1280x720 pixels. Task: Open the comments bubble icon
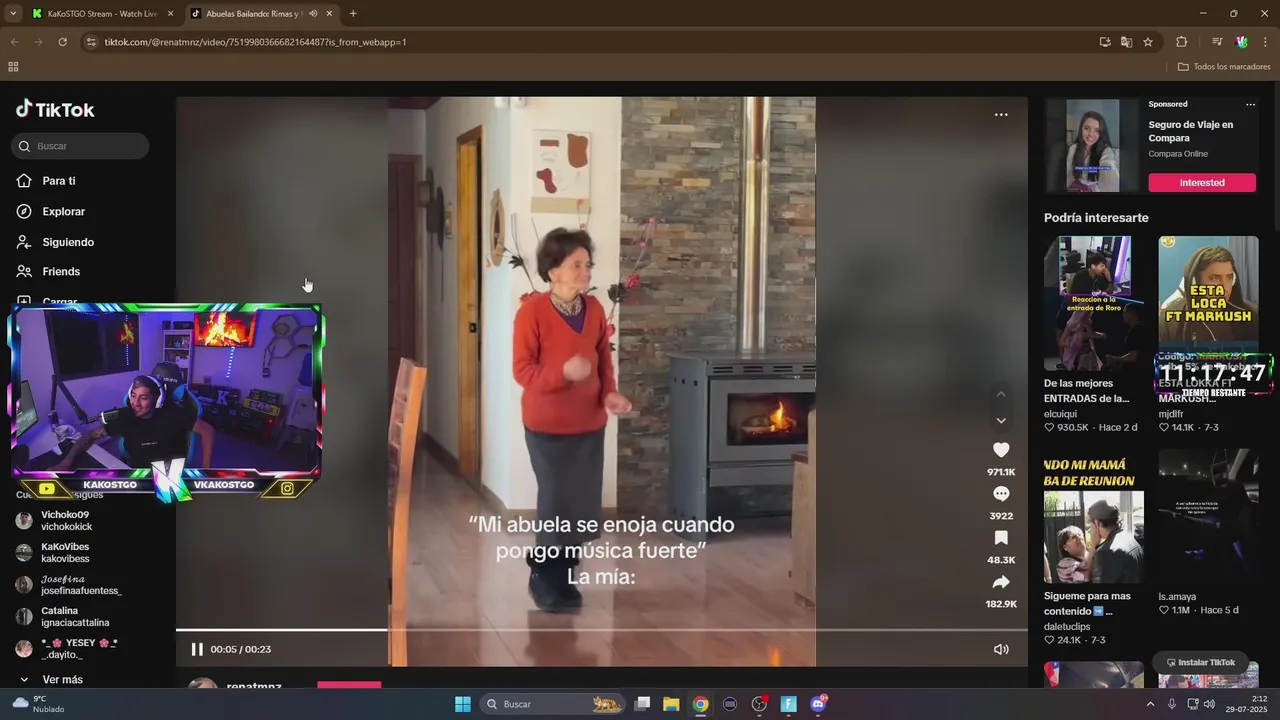[x=1001, y=494]
